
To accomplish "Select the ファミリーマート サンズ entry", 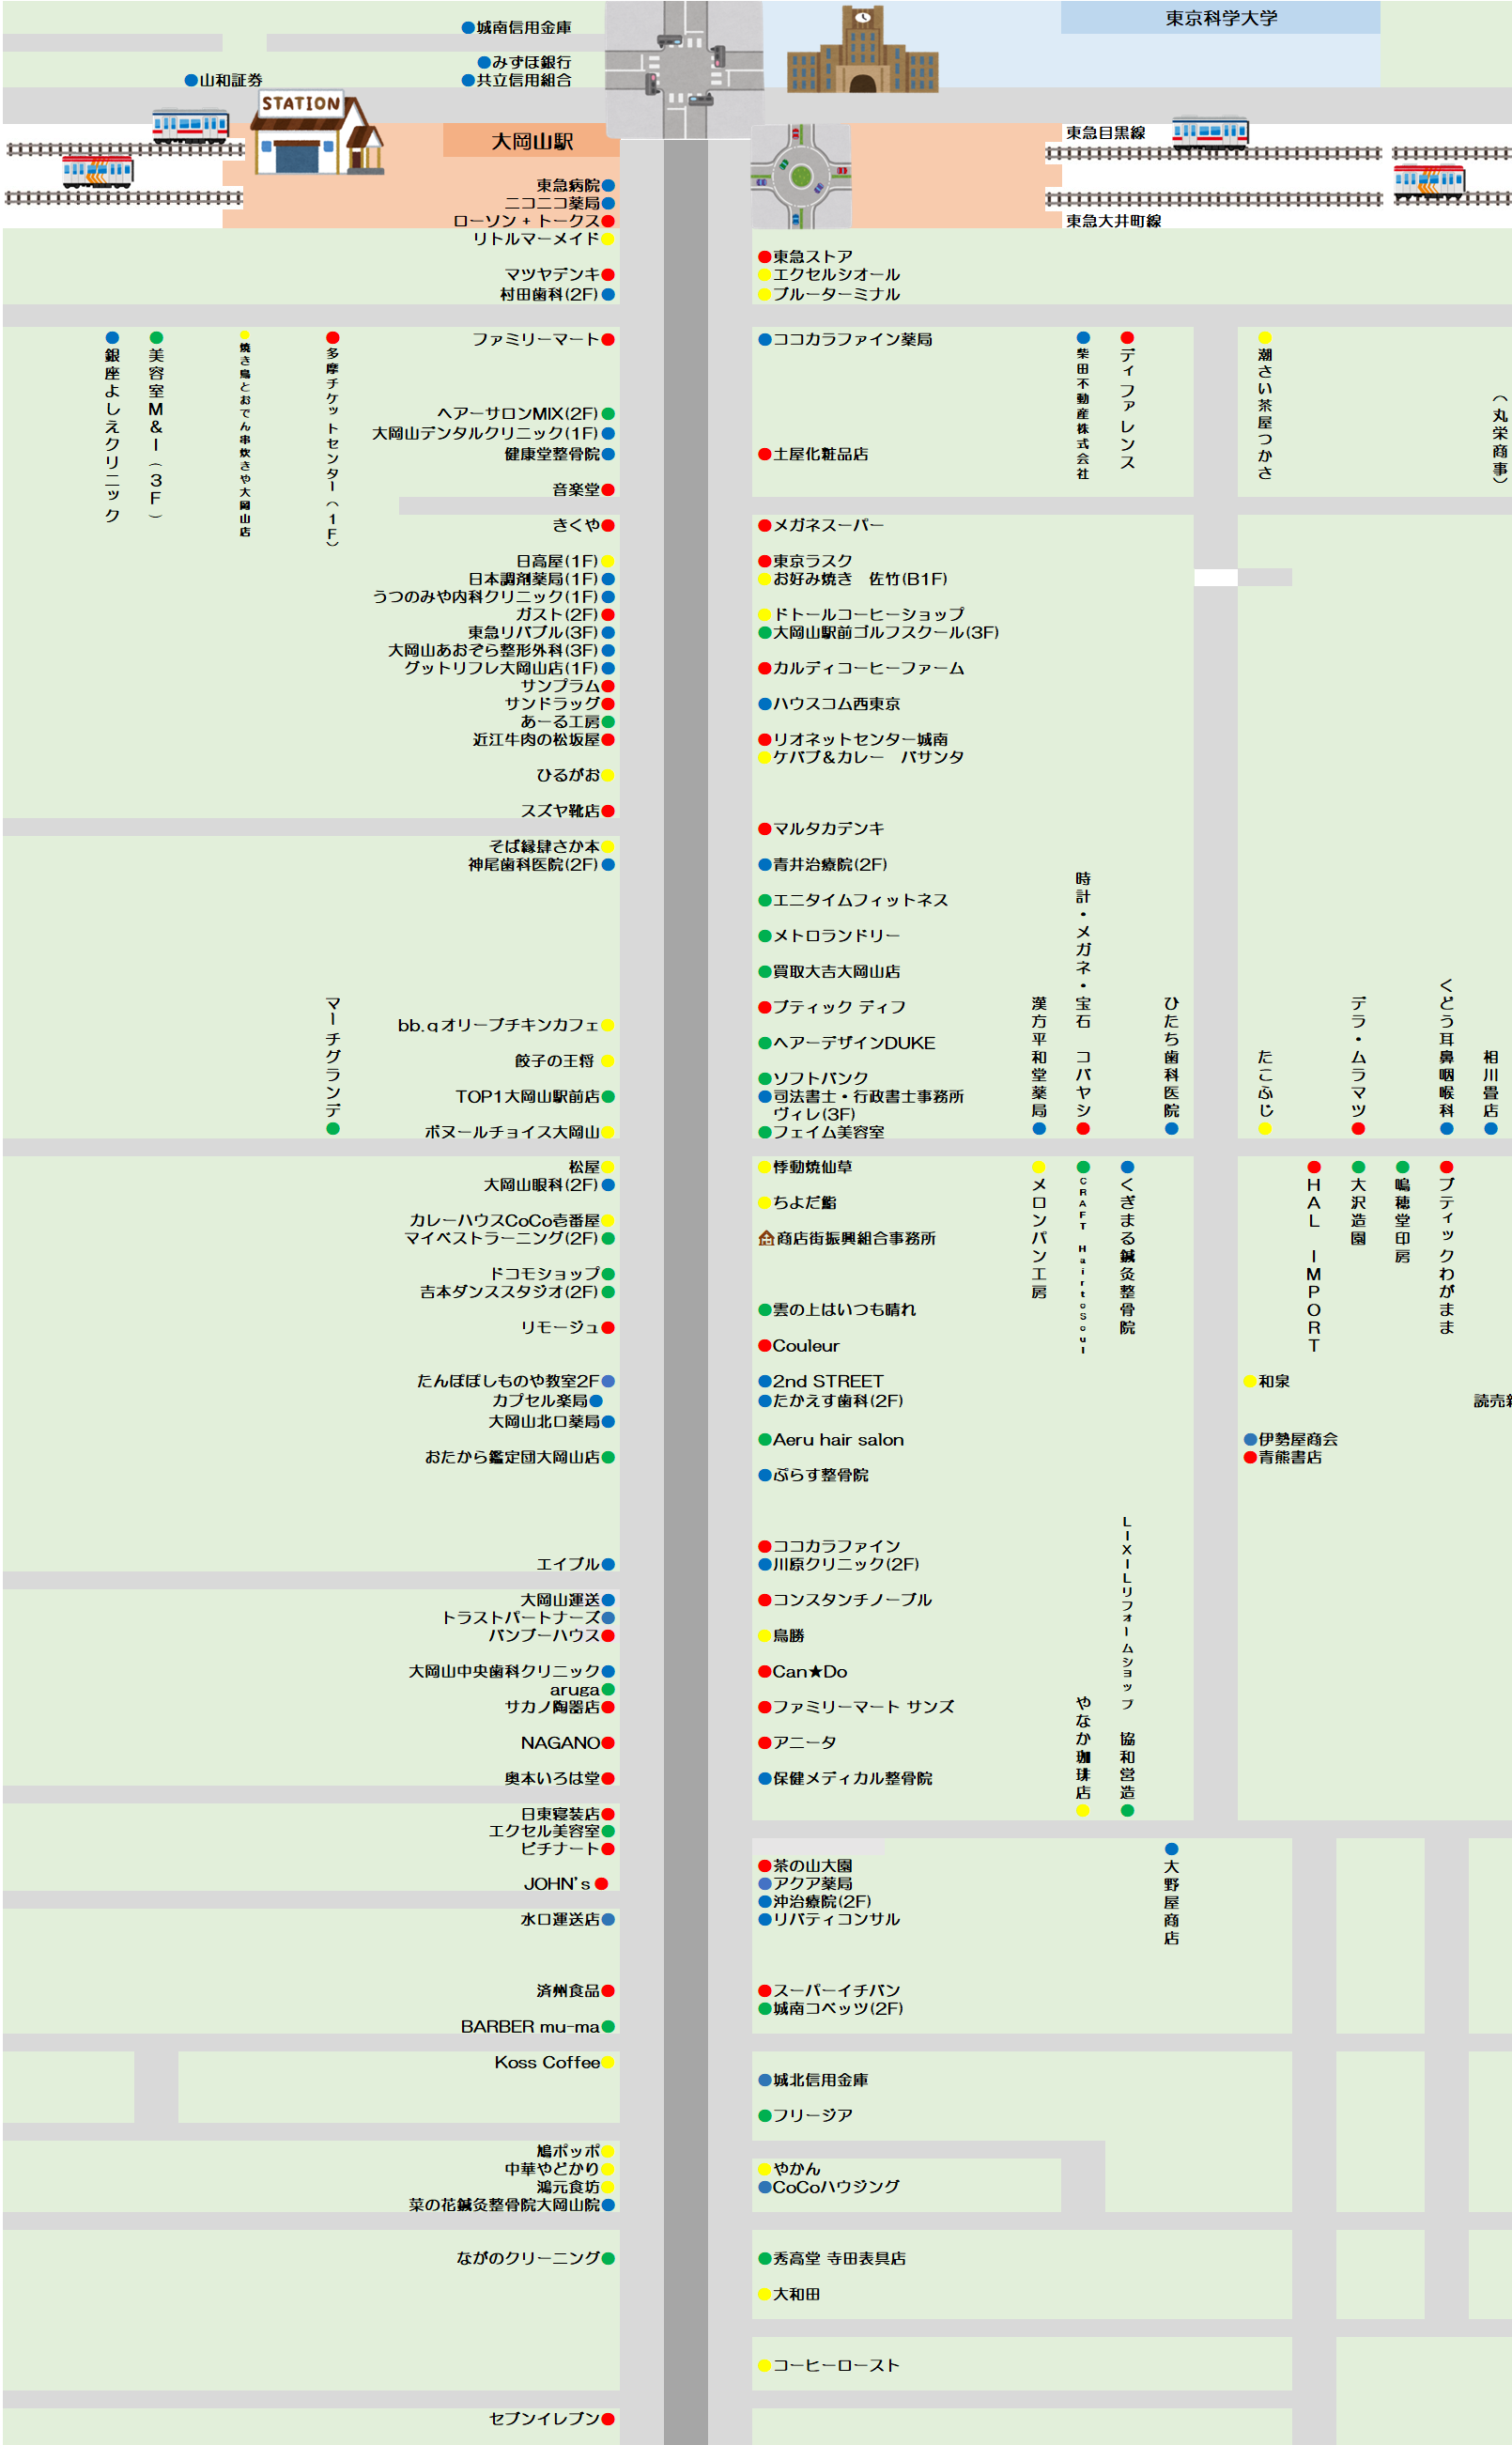I will pos(856,1707).
